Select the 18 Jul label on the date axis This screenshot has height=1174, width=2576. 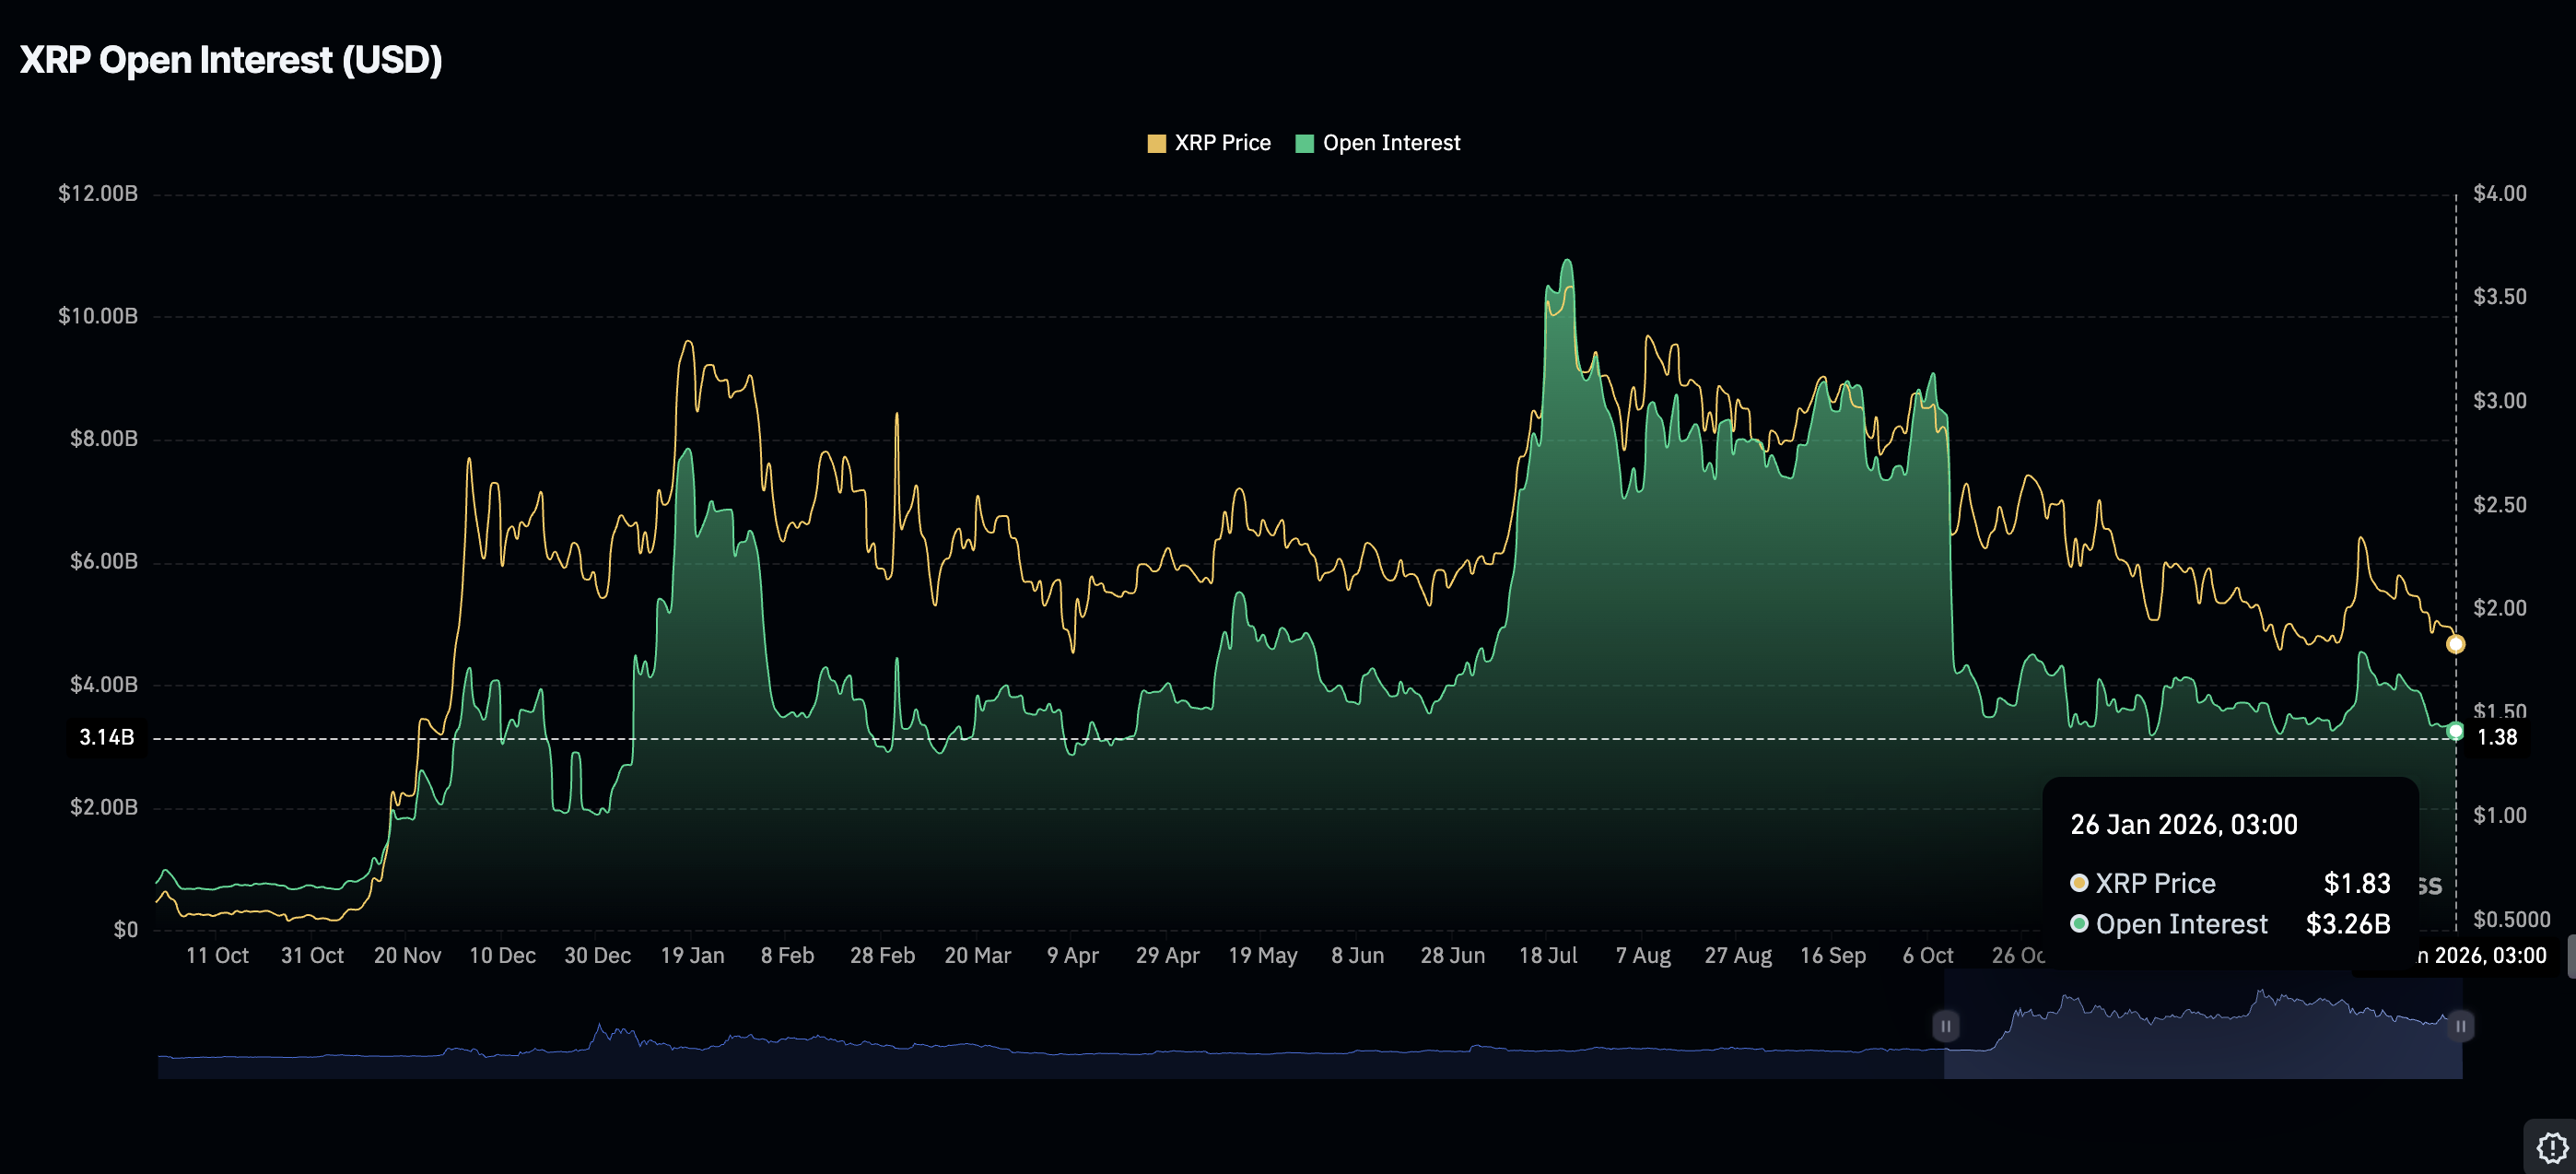pos(1549,955)
